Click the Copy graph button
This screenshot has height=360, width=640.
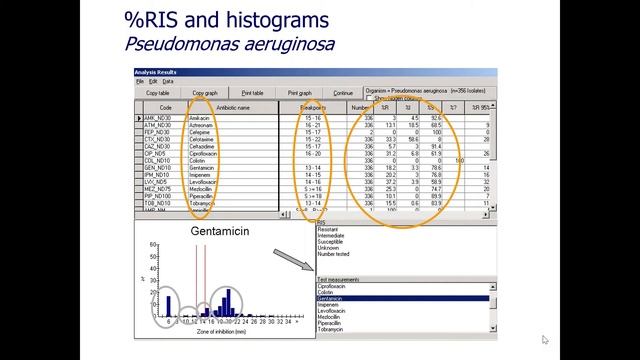[205, 93]
